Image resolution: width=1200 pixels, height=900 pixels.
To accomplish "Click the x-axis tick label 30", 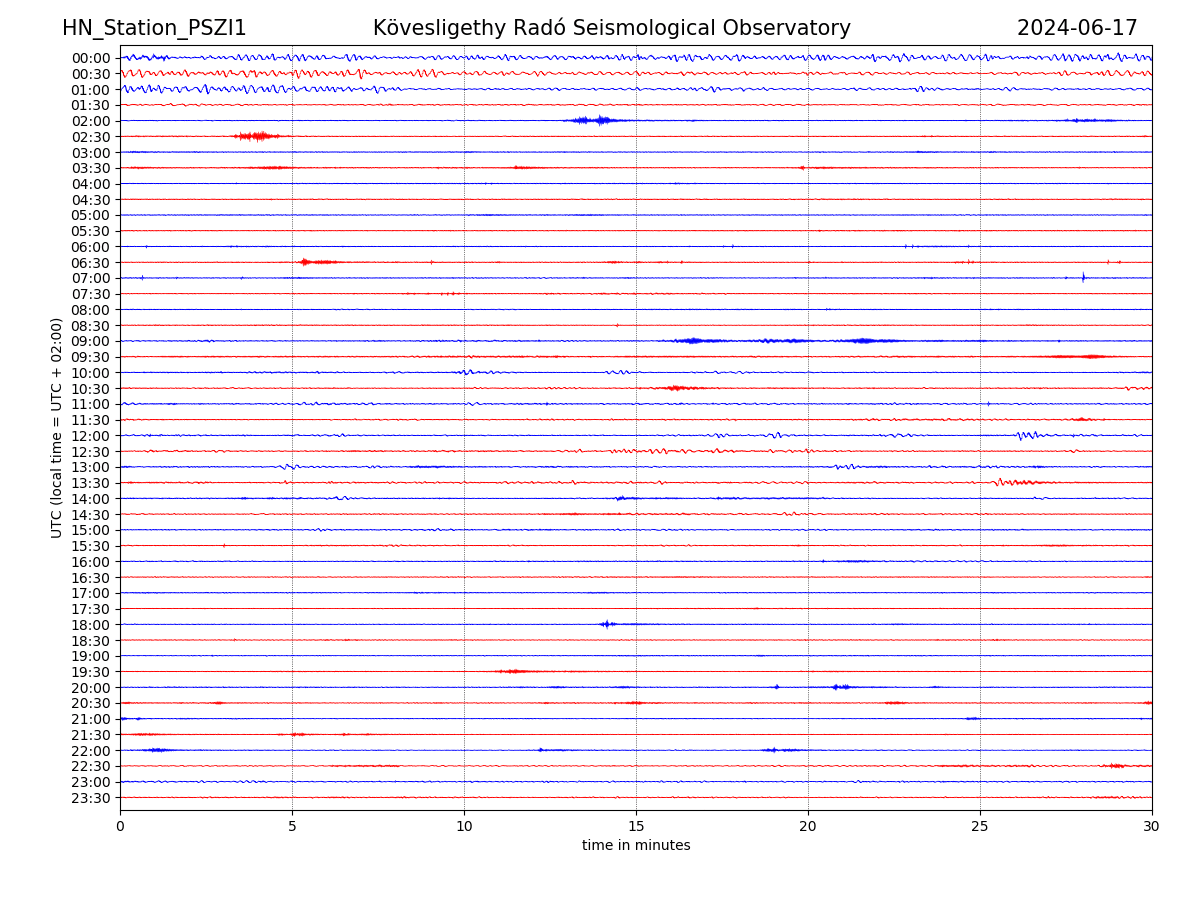I will tap(1152, 827).
